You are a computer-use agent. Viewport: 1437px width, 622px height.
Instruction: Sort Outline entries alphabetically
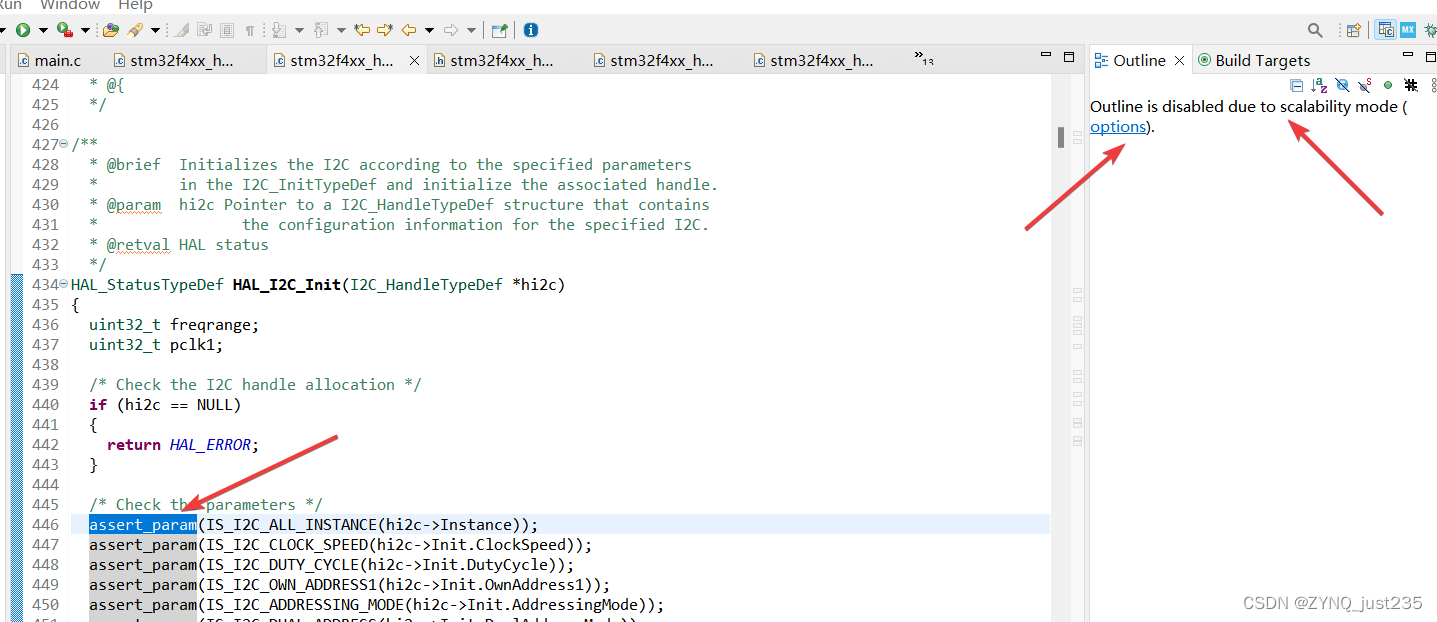(x=1319, y=85)
